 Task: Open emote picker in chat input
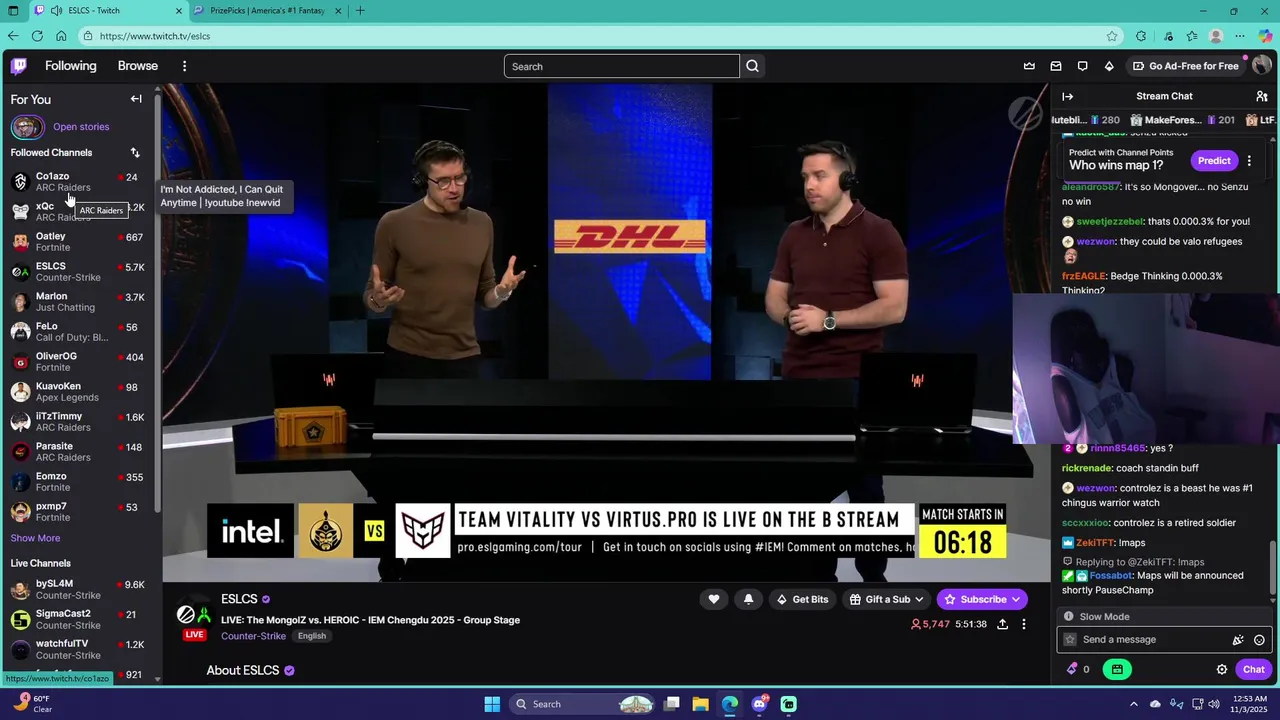(1259, 640)
